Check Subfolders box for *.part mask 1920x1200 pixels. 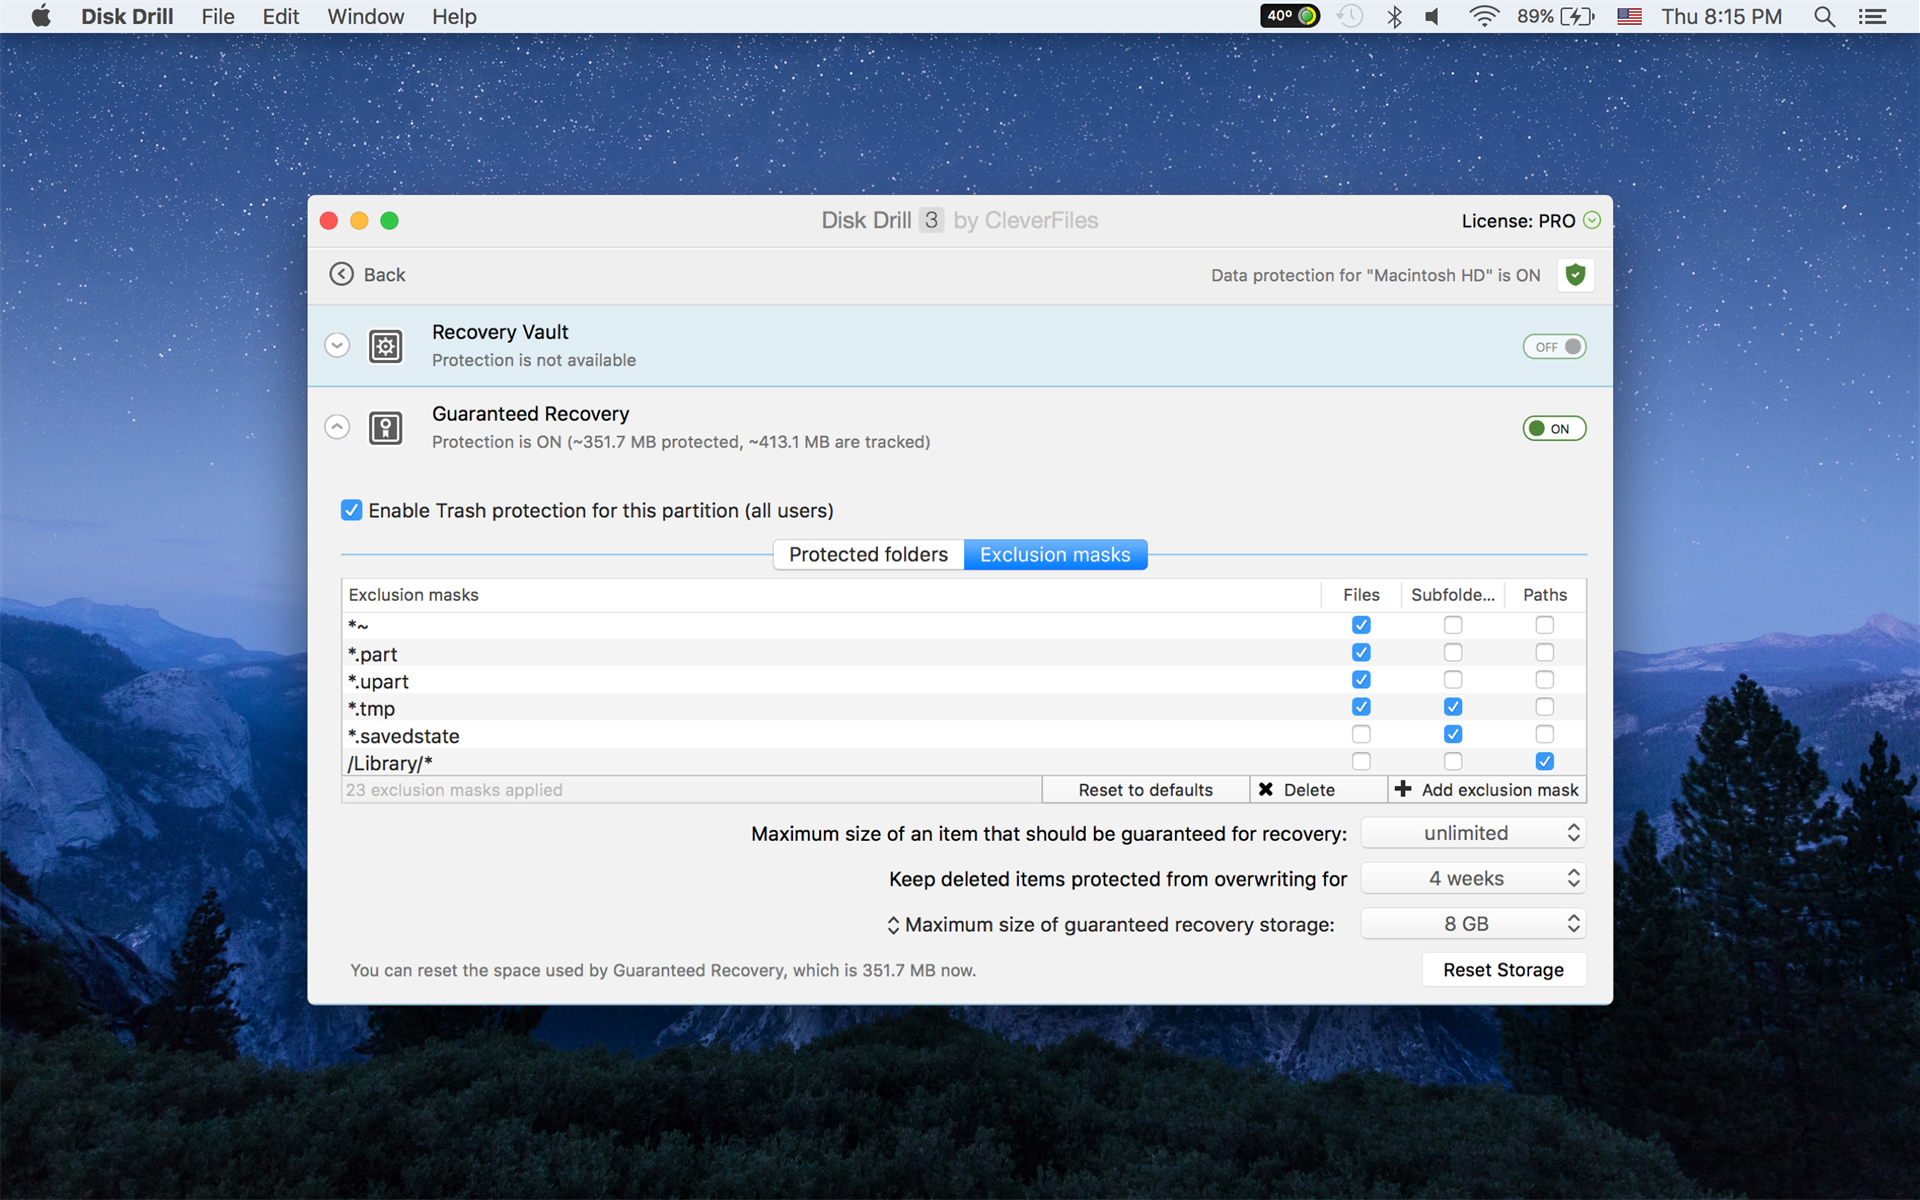1453,653
